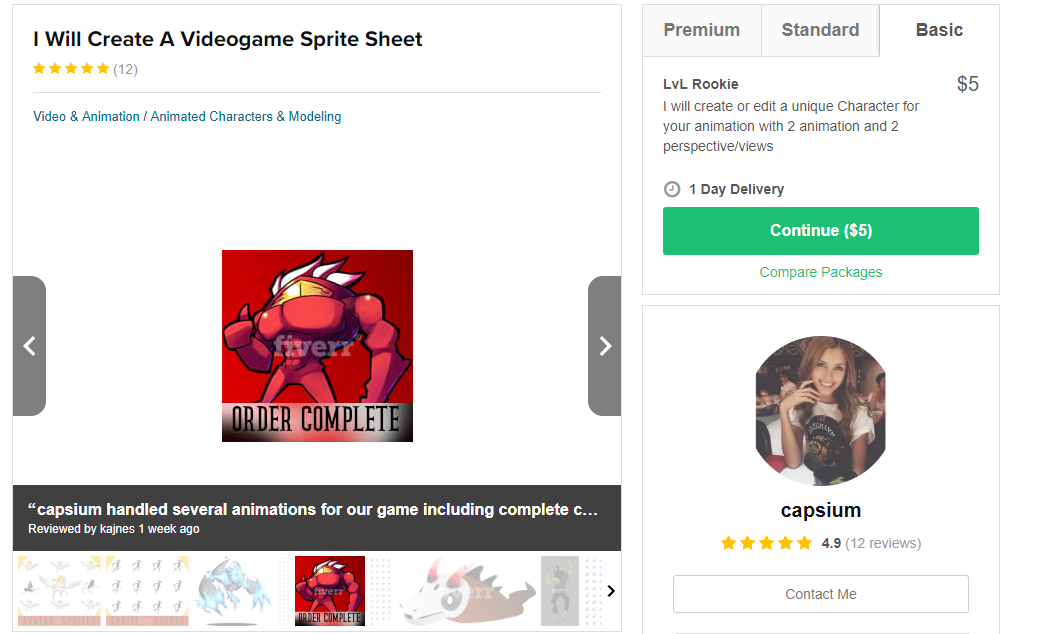
Task: Select the Basic package tab
Action: tap(939, 30)
